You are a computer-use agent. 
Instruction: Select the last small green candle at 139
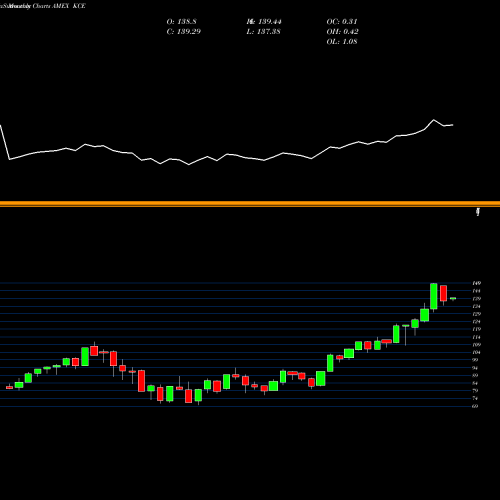tap(453, 299)
